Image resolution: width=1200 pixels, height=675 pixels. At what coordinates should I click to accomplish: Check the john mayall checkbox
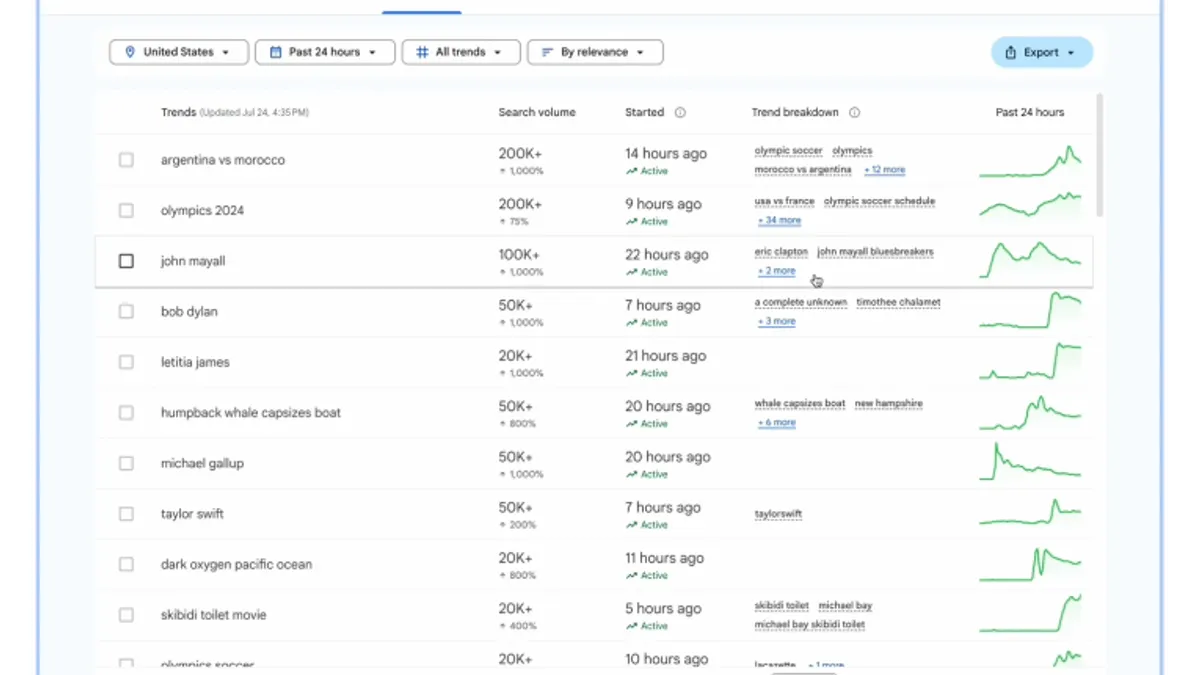[x=126, y=261]
